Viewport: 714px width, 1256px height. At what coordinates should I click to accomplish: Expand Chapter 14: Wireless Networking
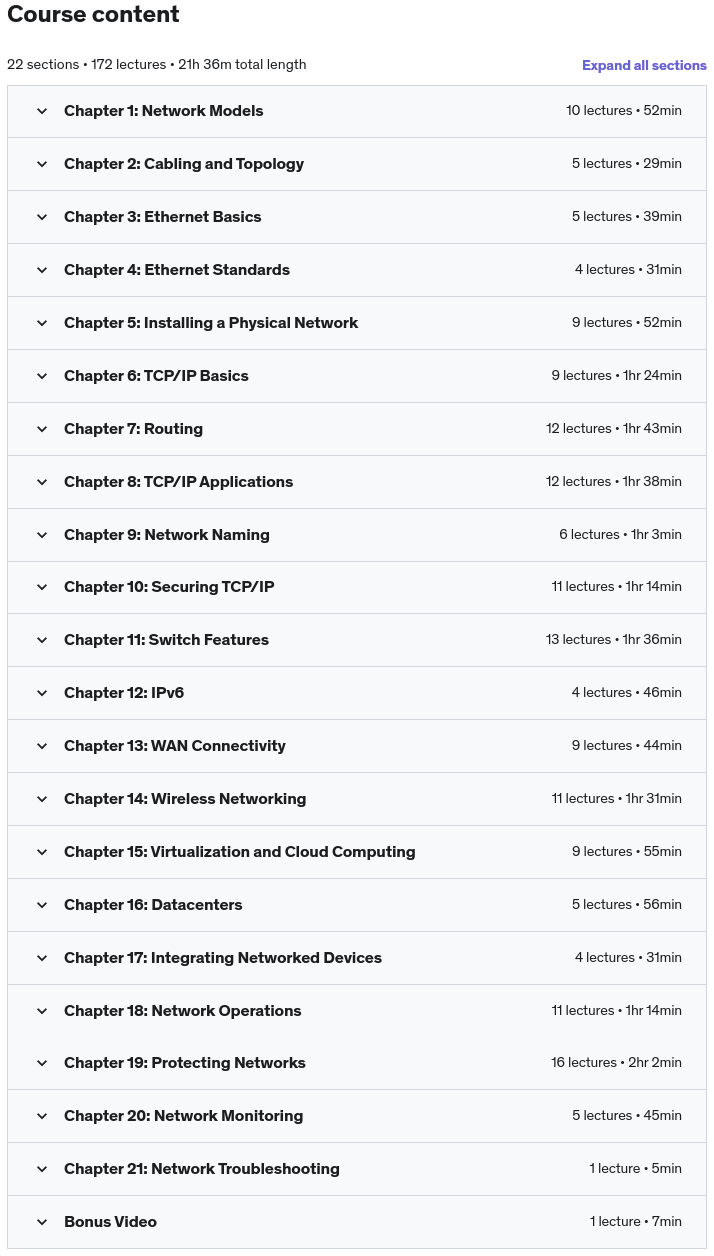(x=357, y=799)
